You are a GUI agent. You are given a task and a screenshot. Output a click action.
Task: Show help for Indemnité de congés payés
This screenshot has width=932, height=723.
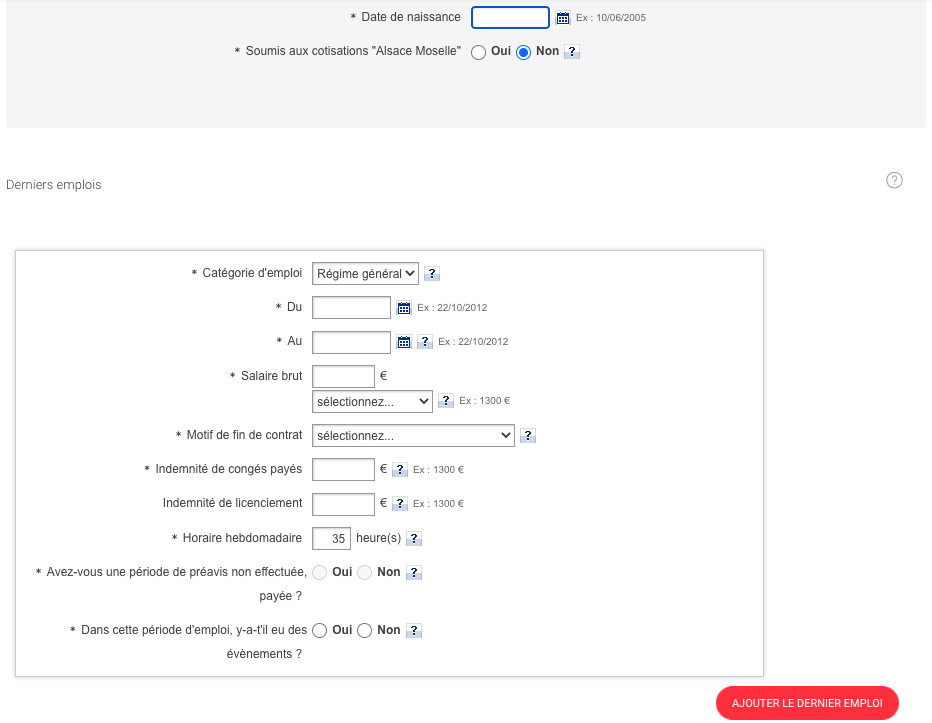point(400,470)
